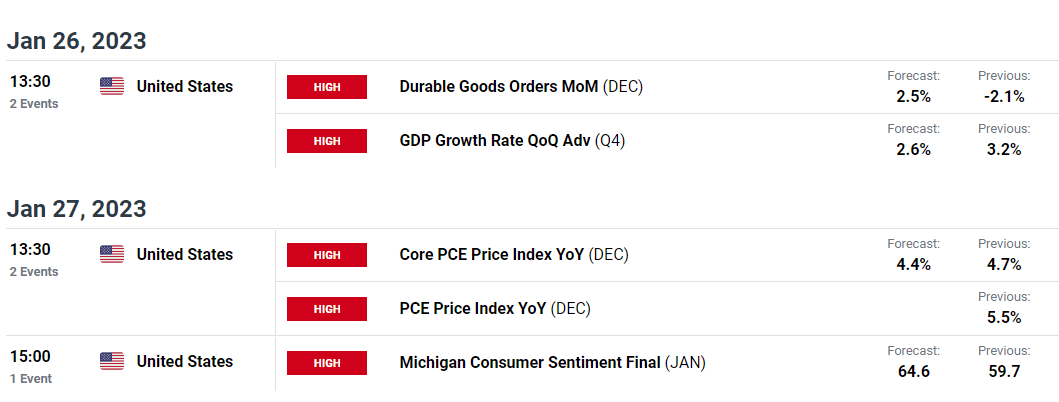Expand the 15:00 '1 Event' group
The height and width of the screenshot is (402, 1059).
coord(30,378)
